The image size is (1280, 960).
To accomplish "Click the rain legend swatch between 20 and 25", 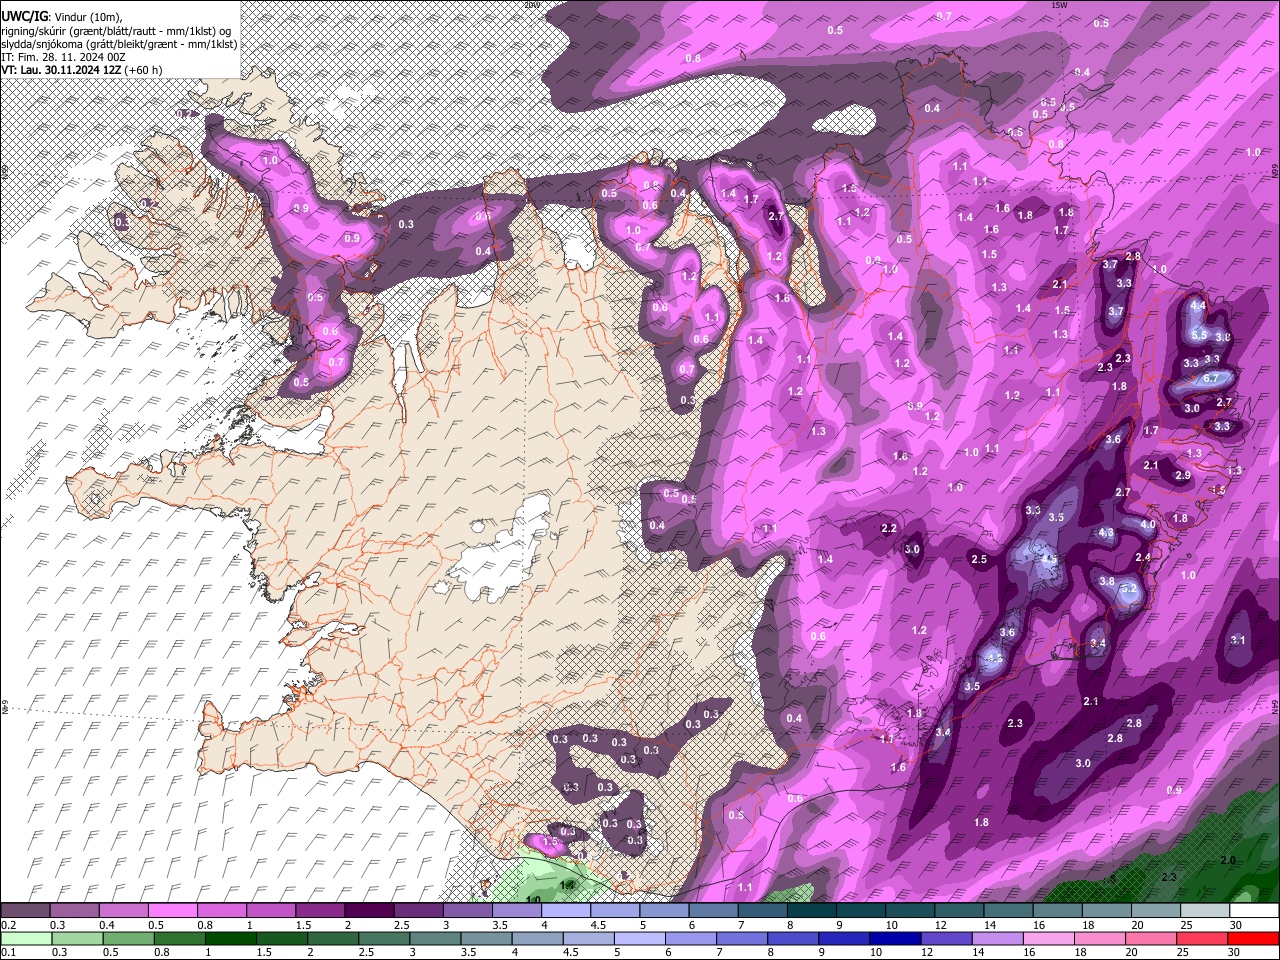I will point(1152,938).
